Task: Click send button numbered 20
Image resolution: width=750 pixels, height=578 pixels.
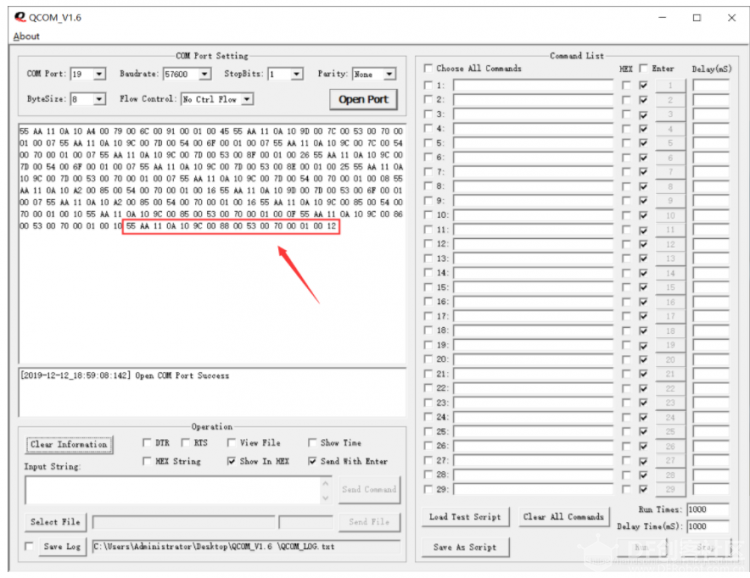Action: click(670, 360)
